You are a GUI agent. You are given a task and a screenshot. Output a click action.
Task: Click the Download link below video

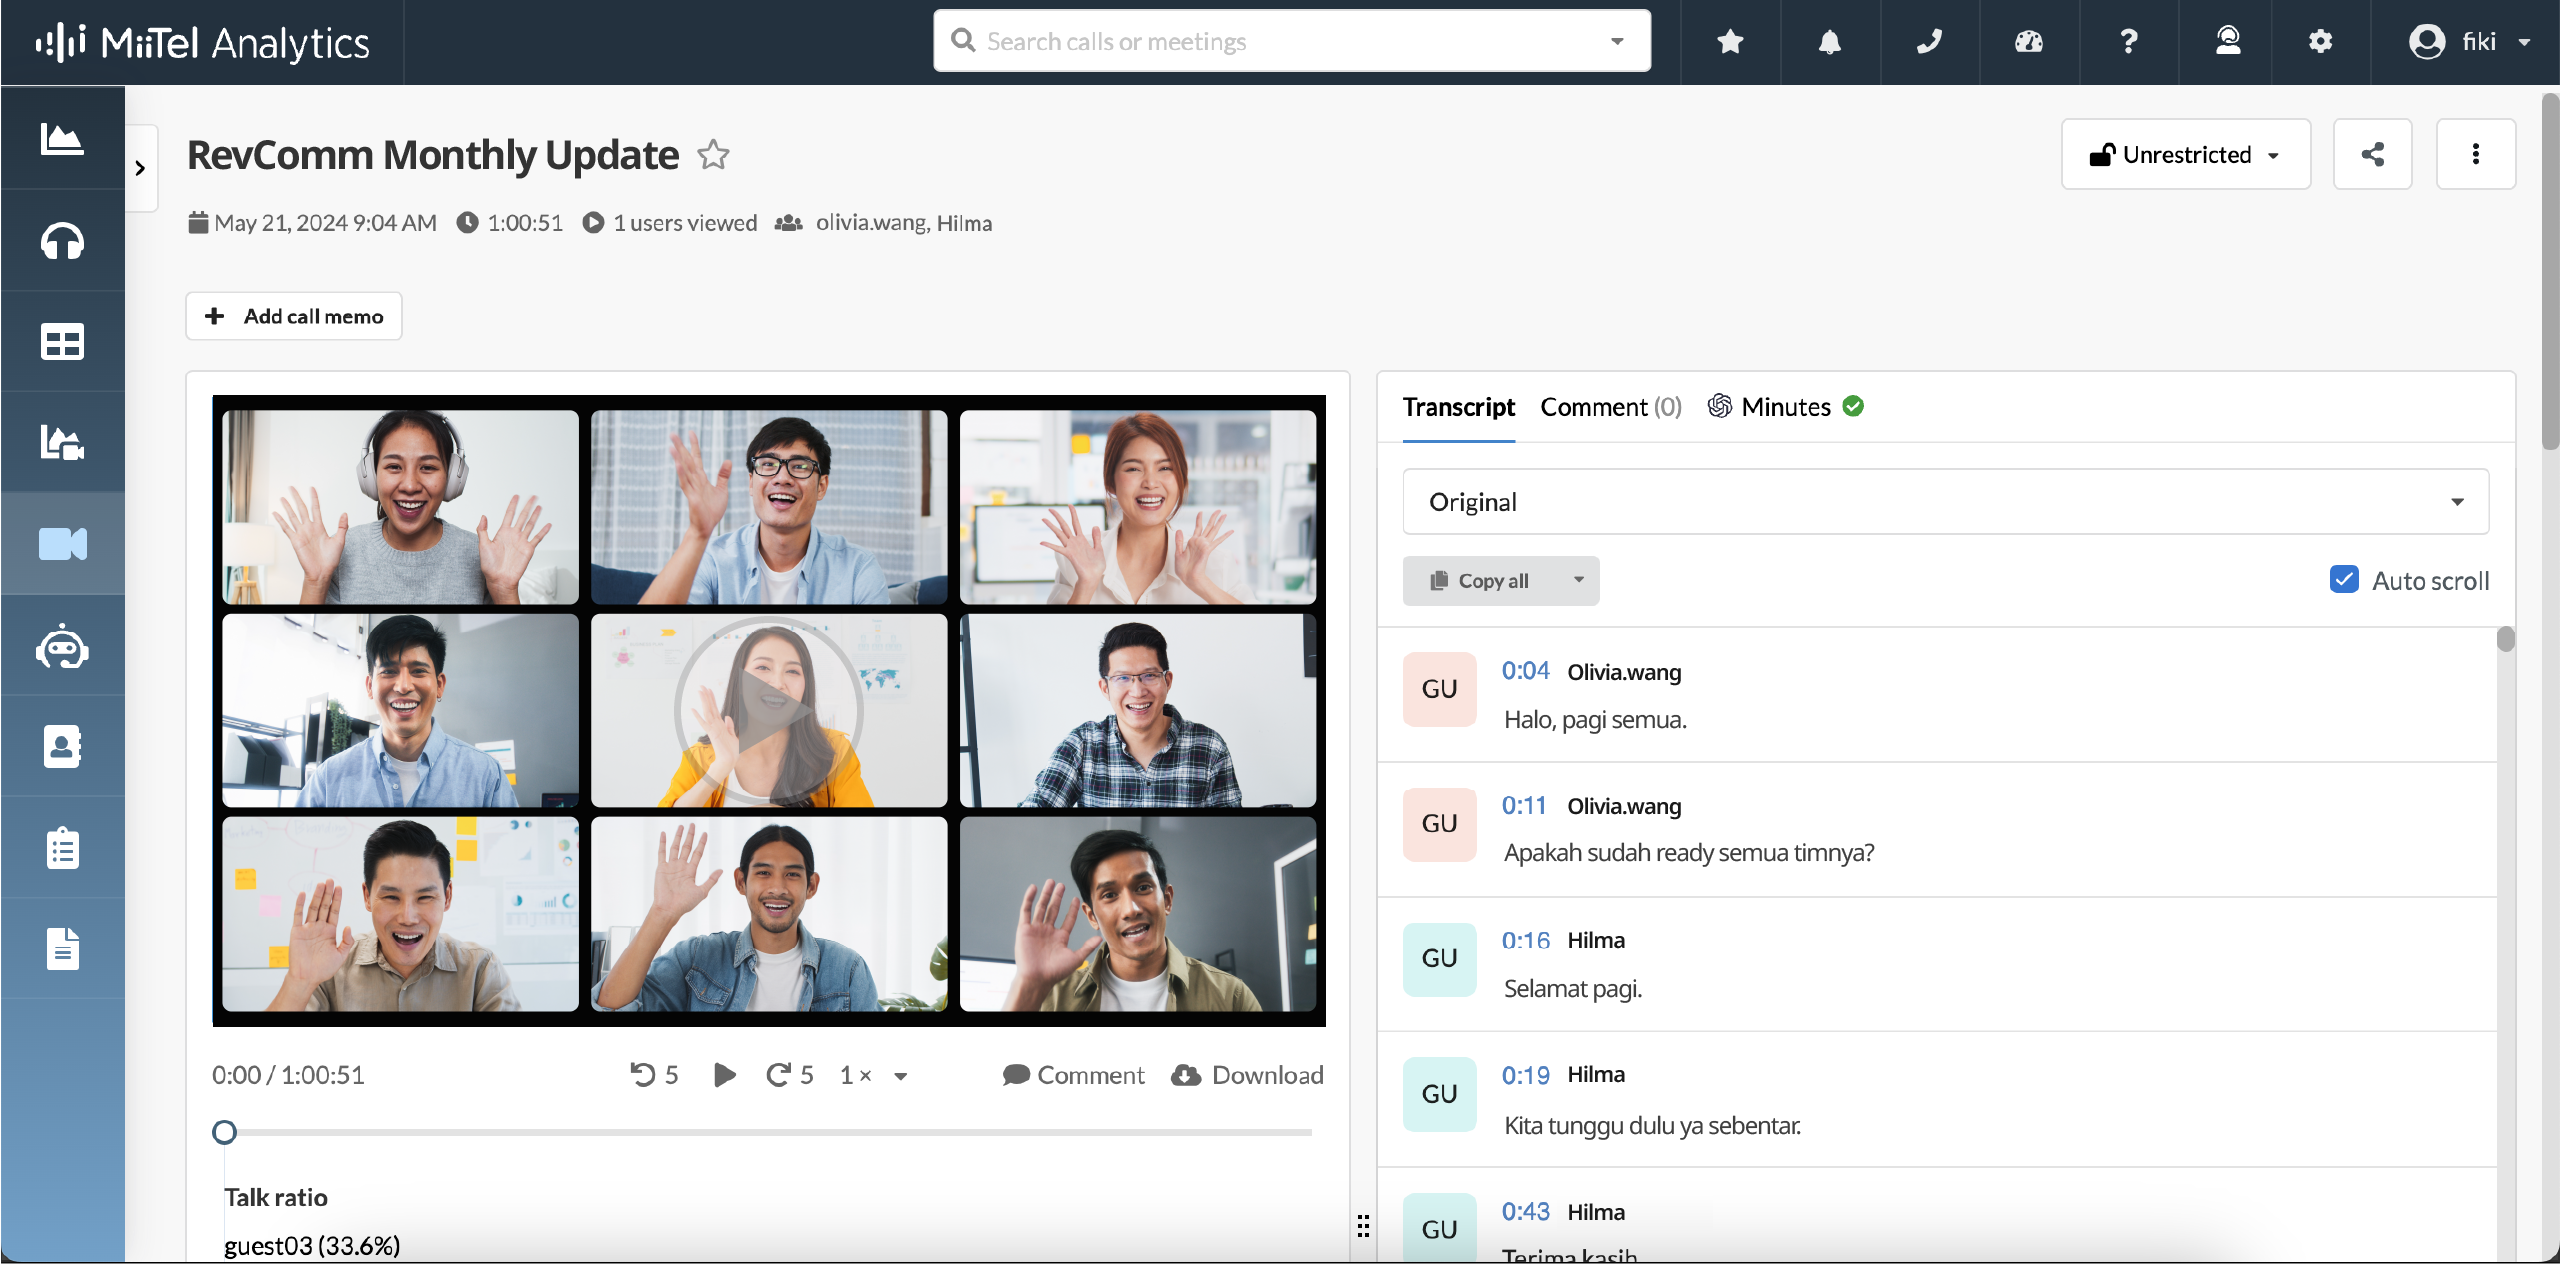(x=1247, y=1075)
